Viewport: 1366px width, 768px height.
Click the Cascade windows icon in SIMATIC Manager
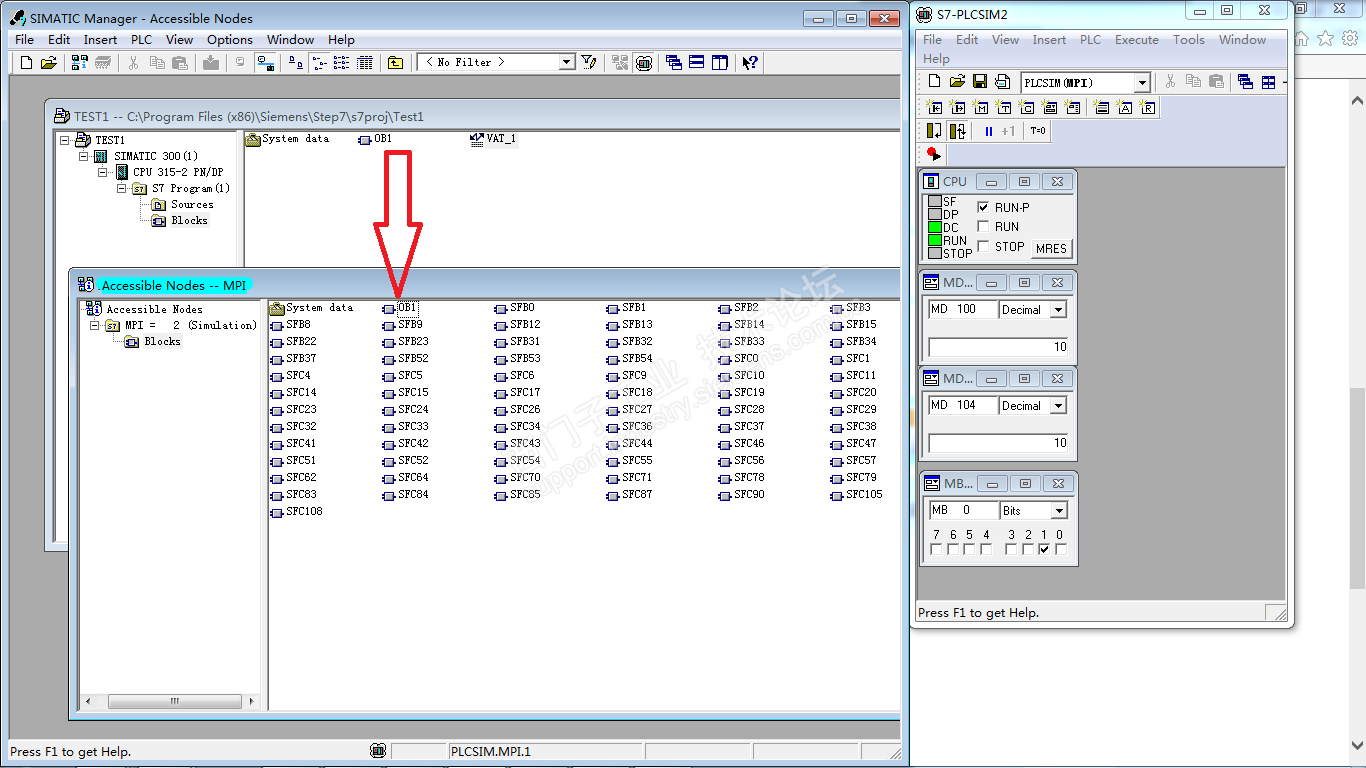pos(674,62)
